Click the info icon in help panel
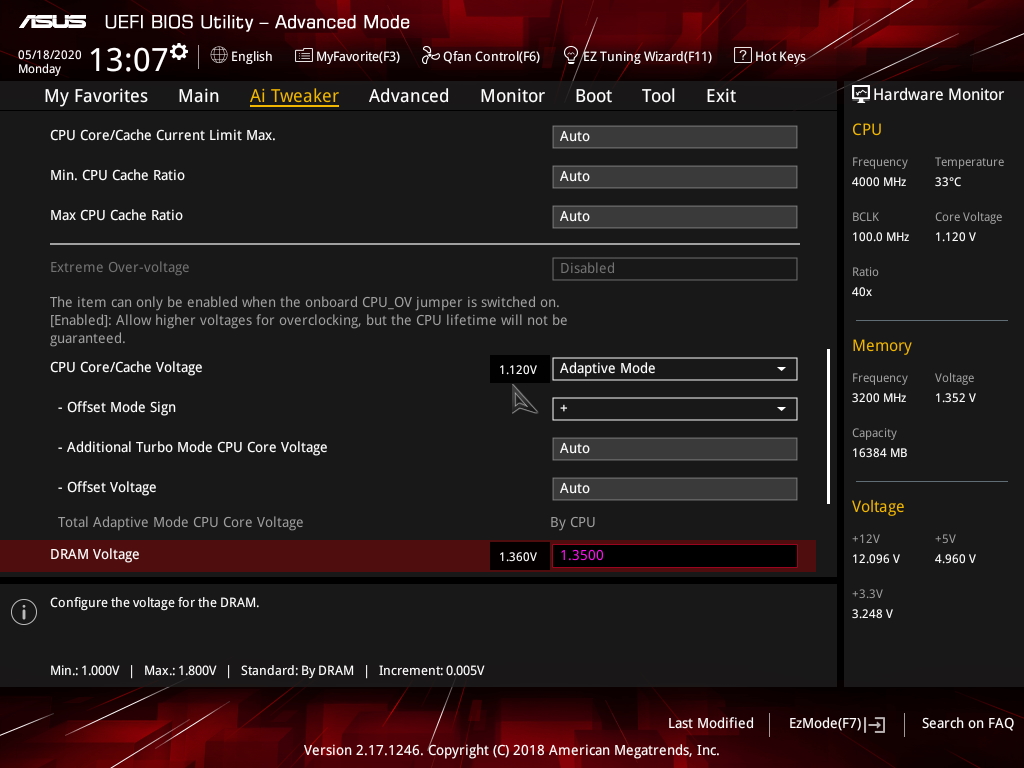 pos(24,612)
